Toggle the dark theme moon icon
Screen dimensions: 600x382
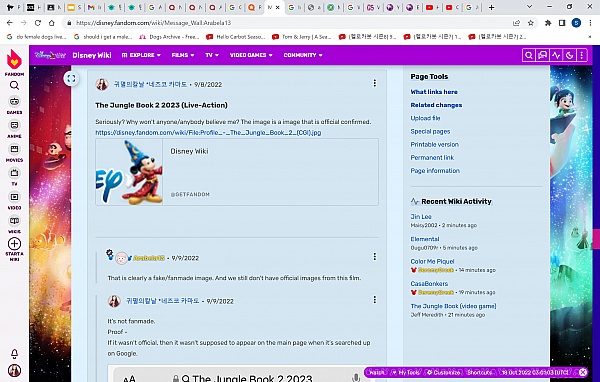(569, 55)
